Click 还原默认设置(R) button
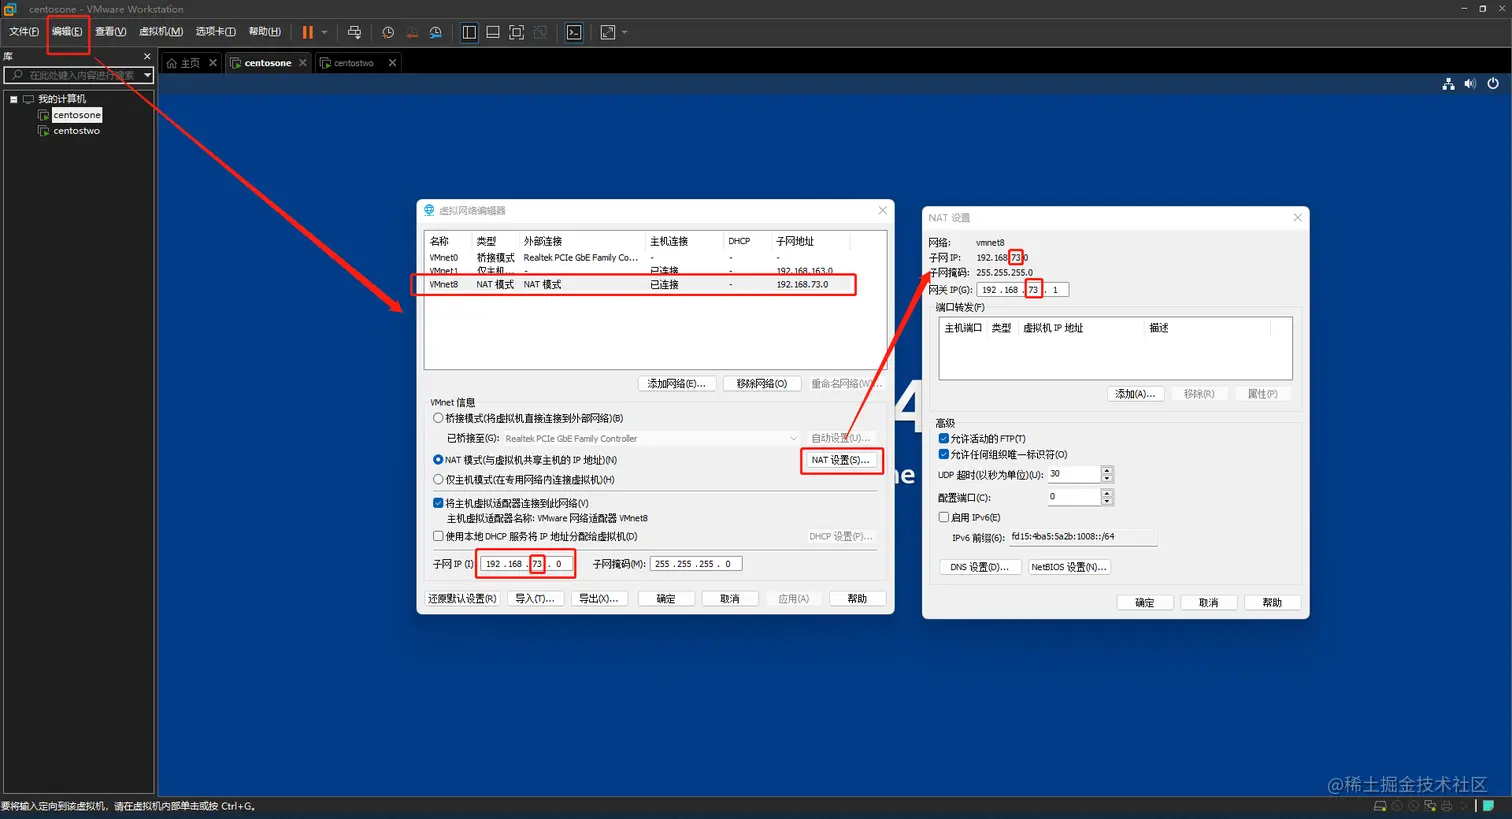 coord(463,599)
